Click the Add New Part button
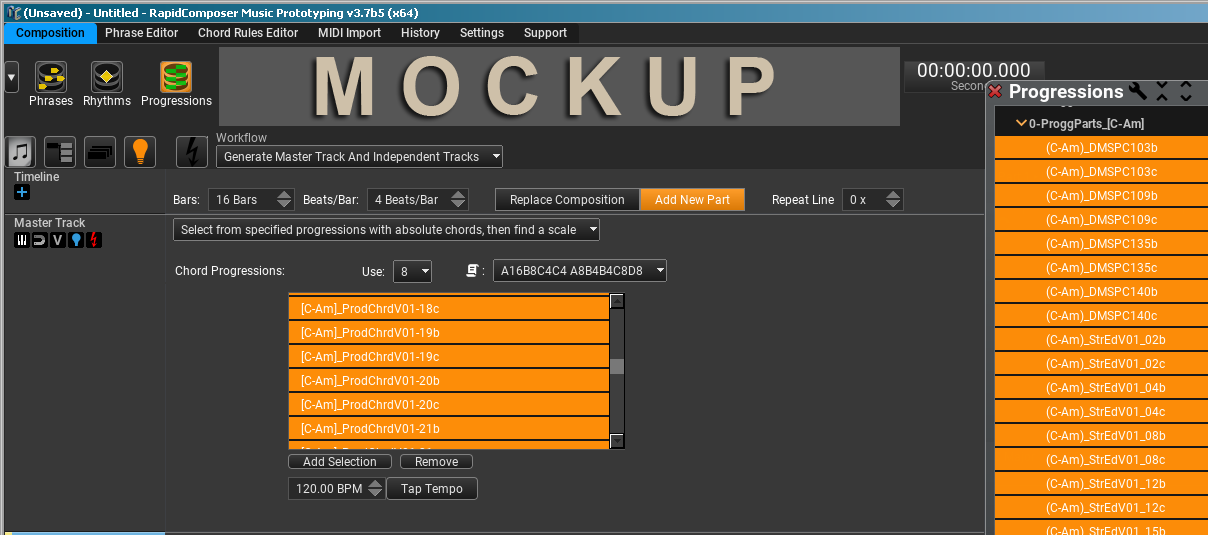The height and width of the screenshot is (535, 1208). pyautogui.click(x=692, y=200)
